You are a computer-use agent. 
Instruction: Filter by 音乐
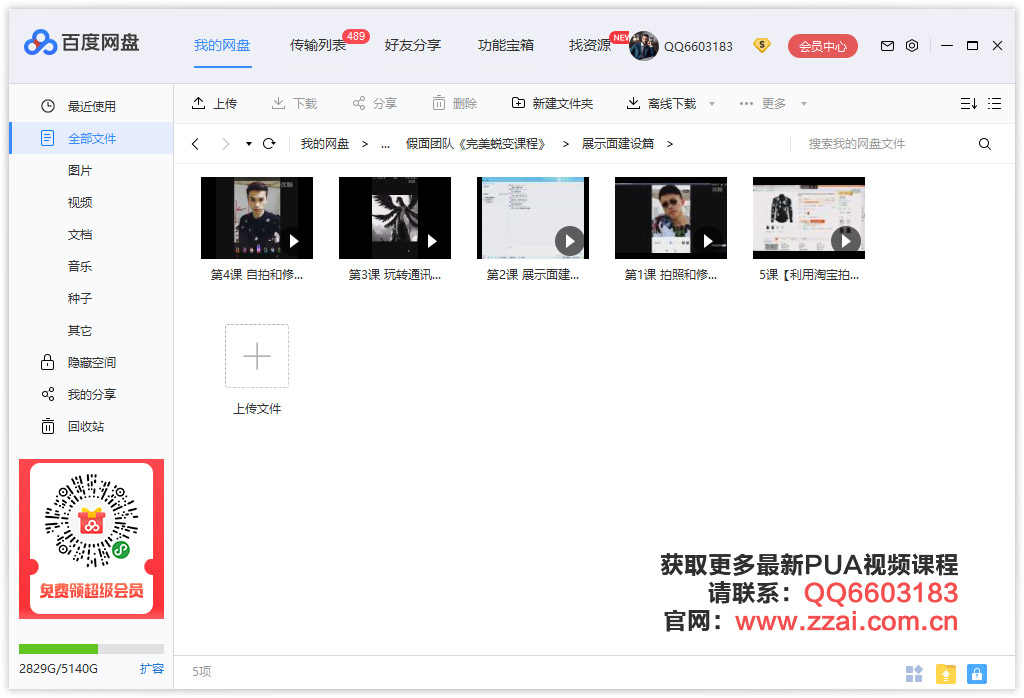pyautogui.click(x=80, y=266)
